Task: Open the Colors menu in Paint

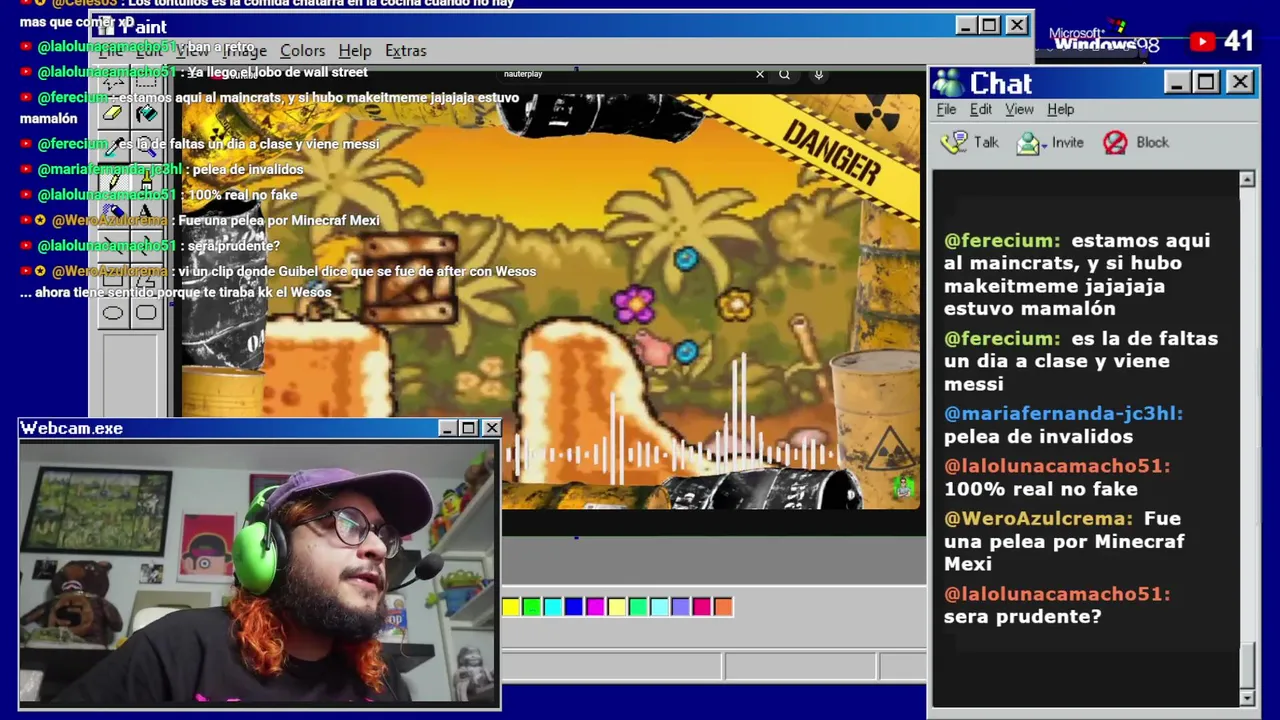Action: (302, 51)
